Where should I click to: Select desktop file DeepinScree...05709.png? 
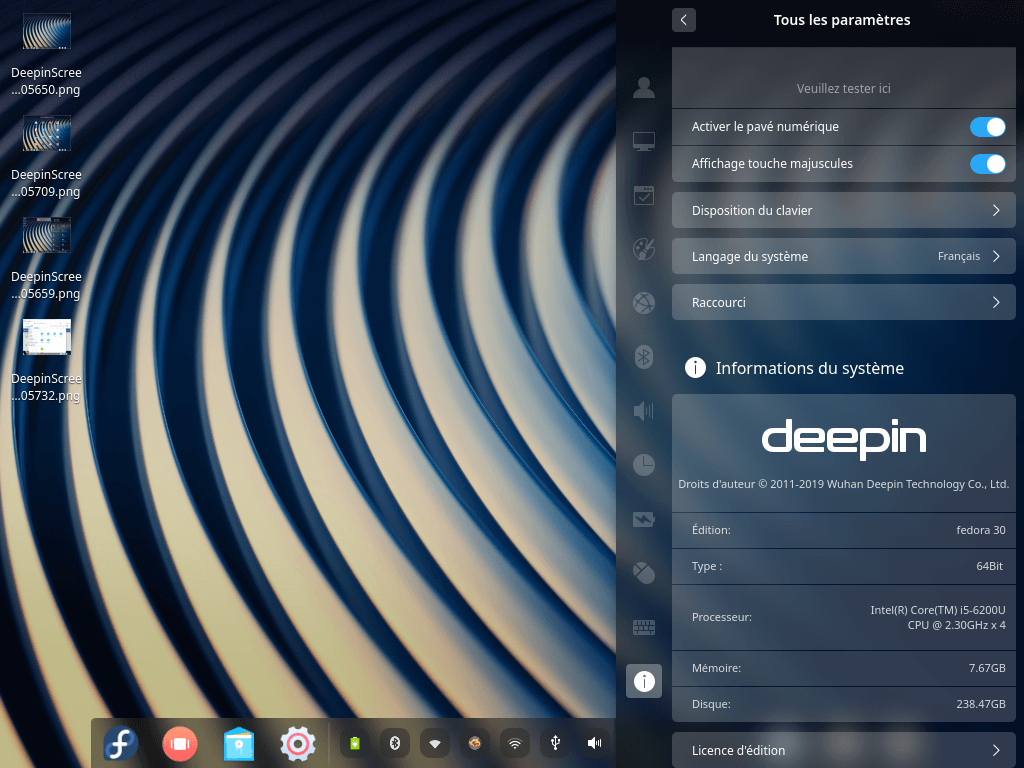coord(46,157)
